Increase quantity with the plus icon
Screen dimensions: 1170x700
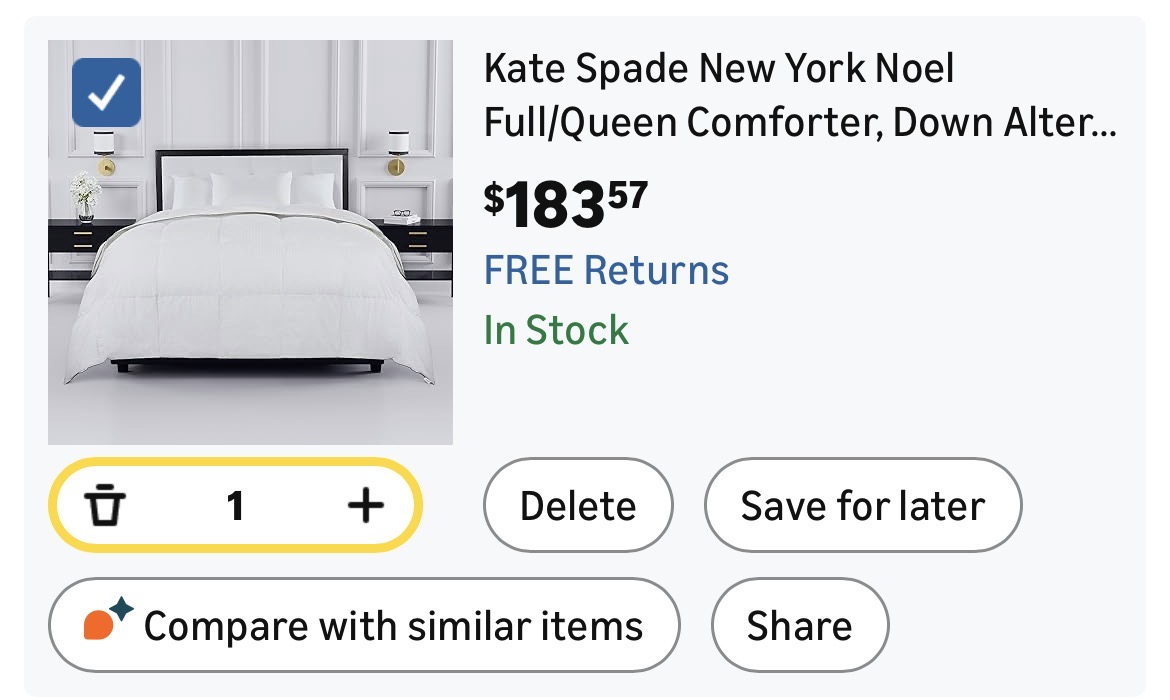(x=365, y=506)
